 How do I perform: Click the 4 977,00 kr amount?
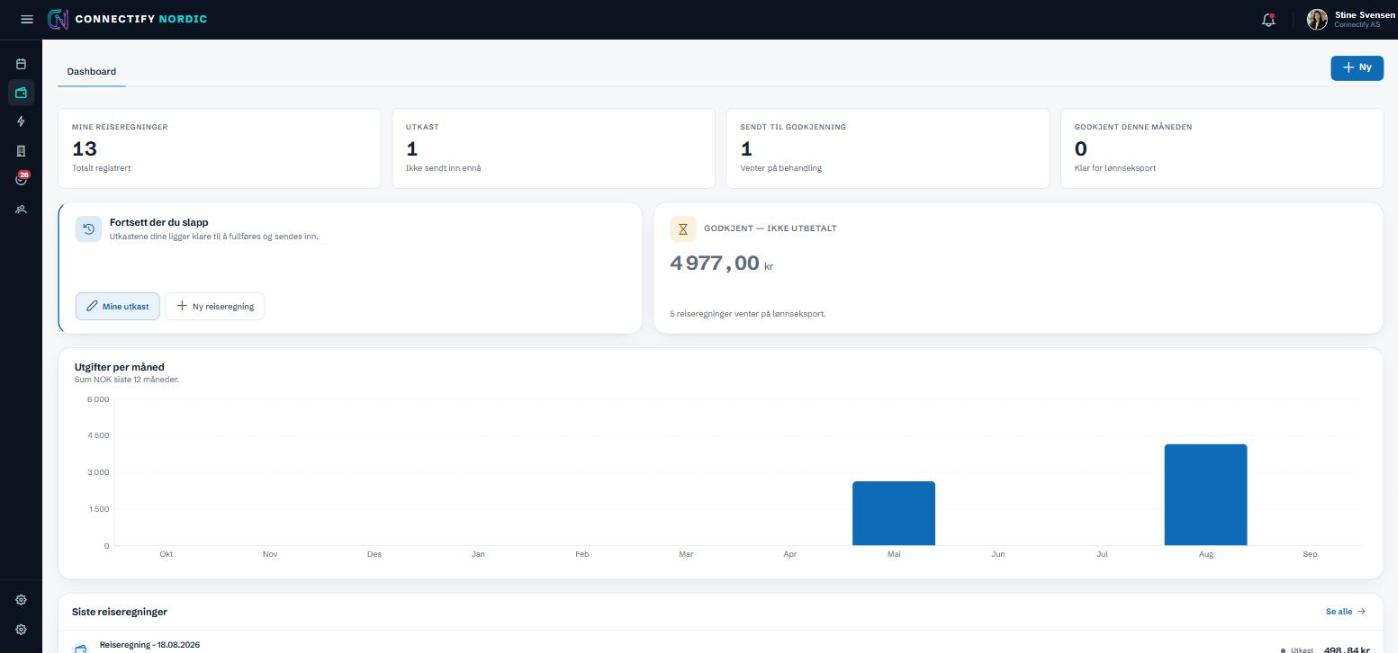(x=721, y=264)
